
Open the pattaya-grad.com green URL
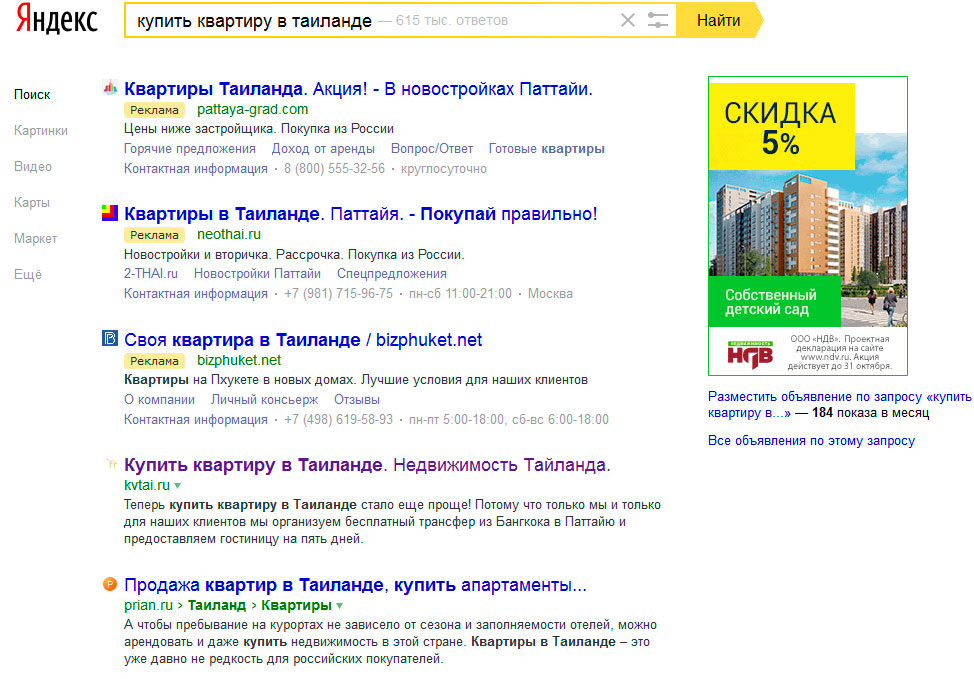point(253,109)
